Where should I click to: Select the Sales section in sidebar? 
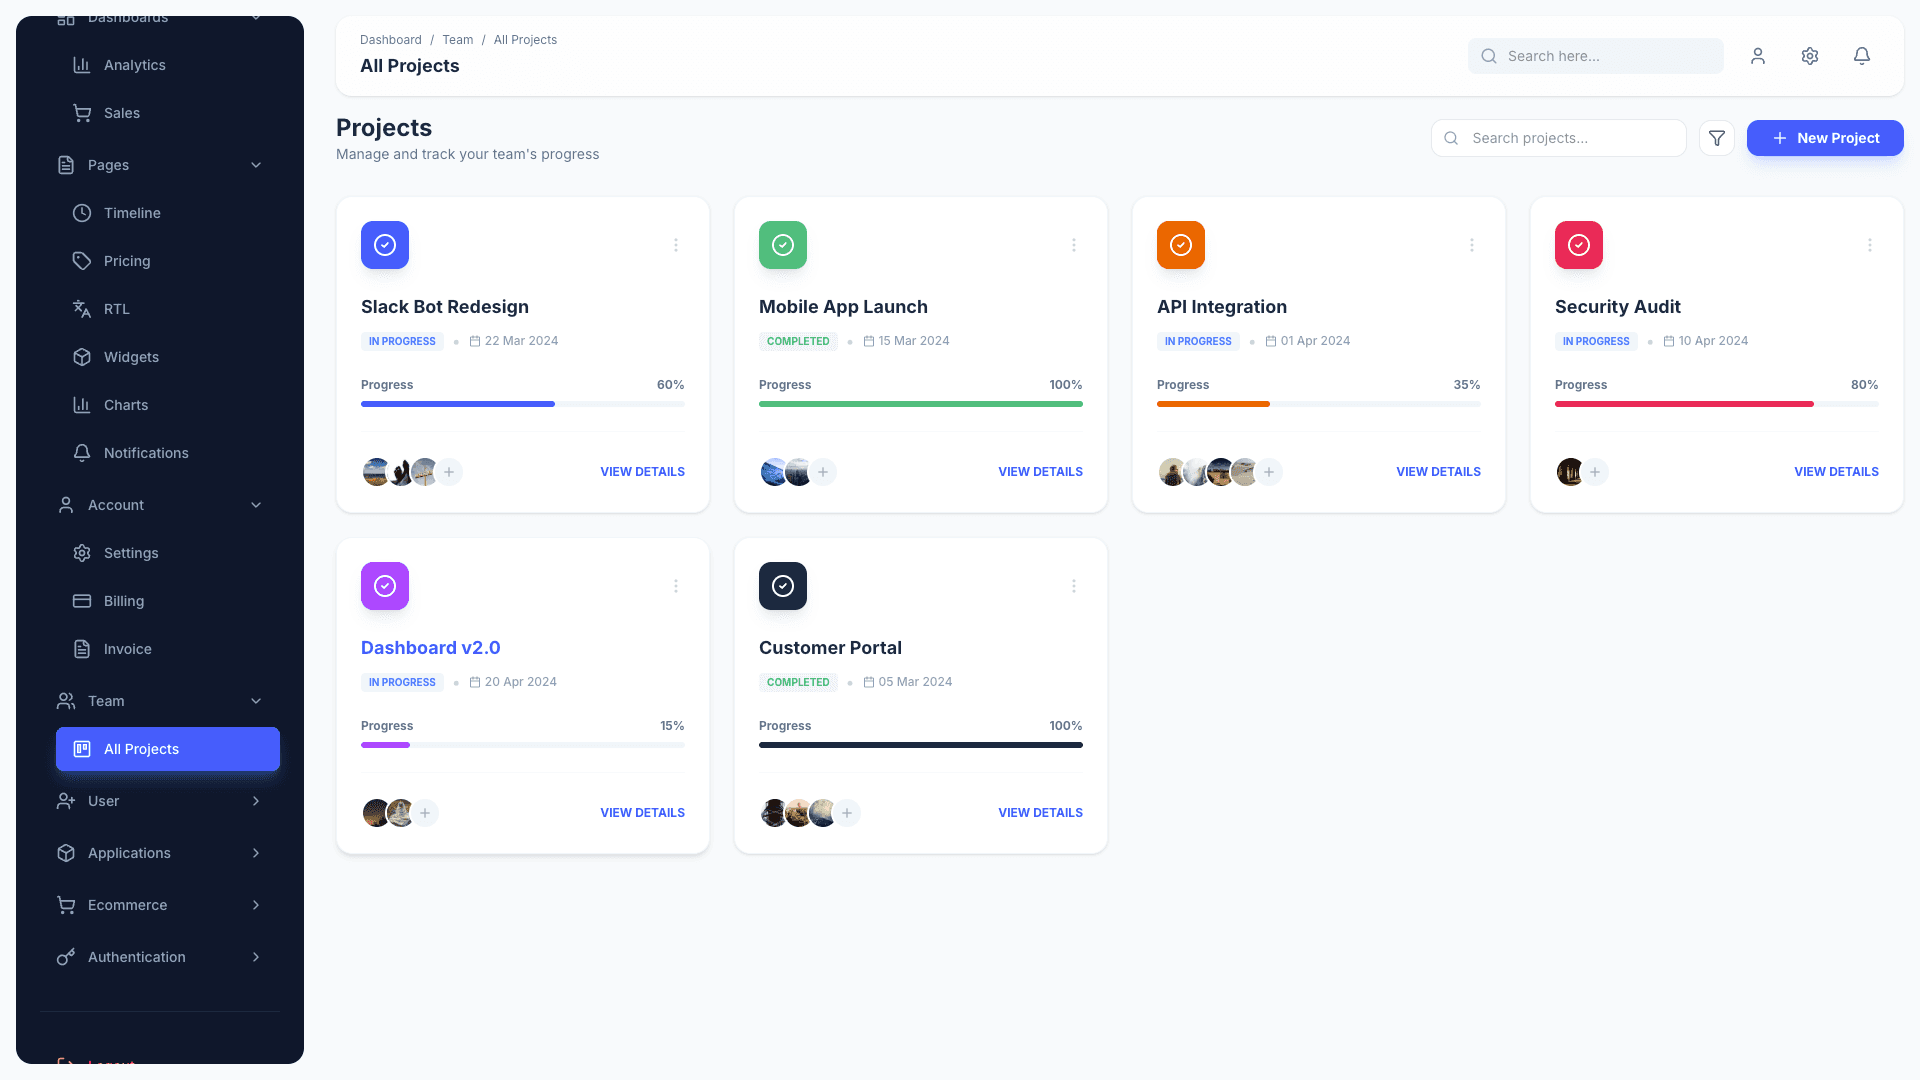pyautogui.click(x=121, y=112)
